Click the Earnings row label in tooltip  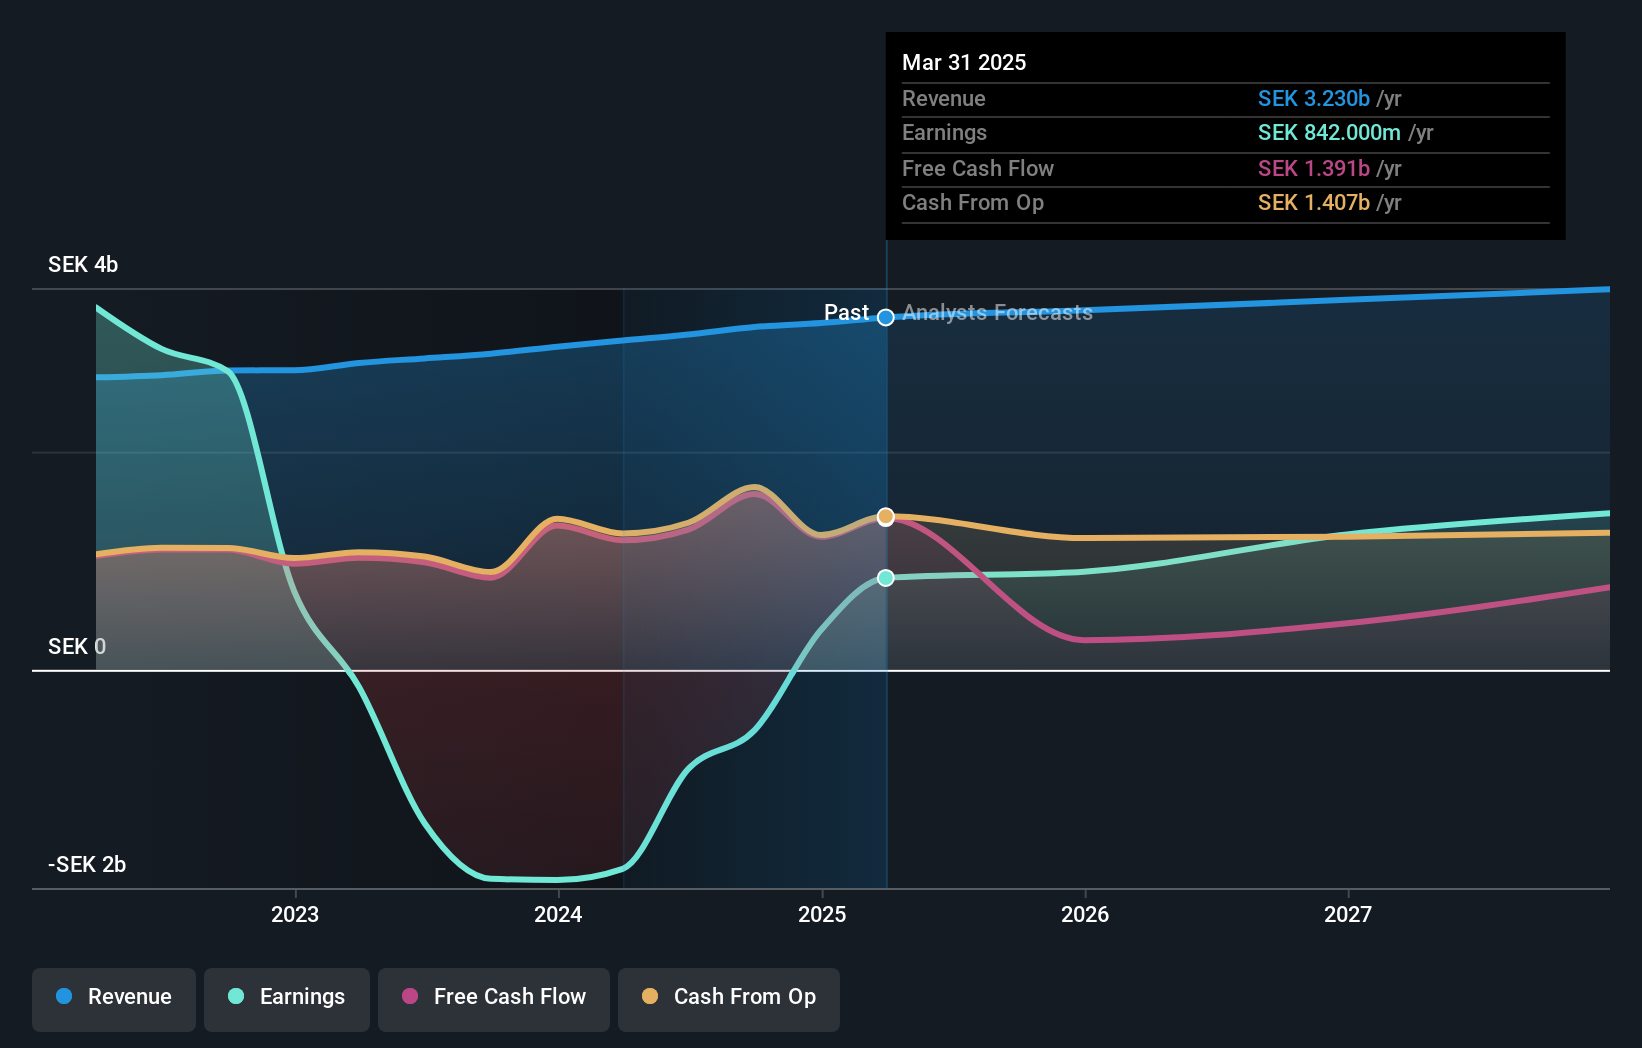pos(944,133)
